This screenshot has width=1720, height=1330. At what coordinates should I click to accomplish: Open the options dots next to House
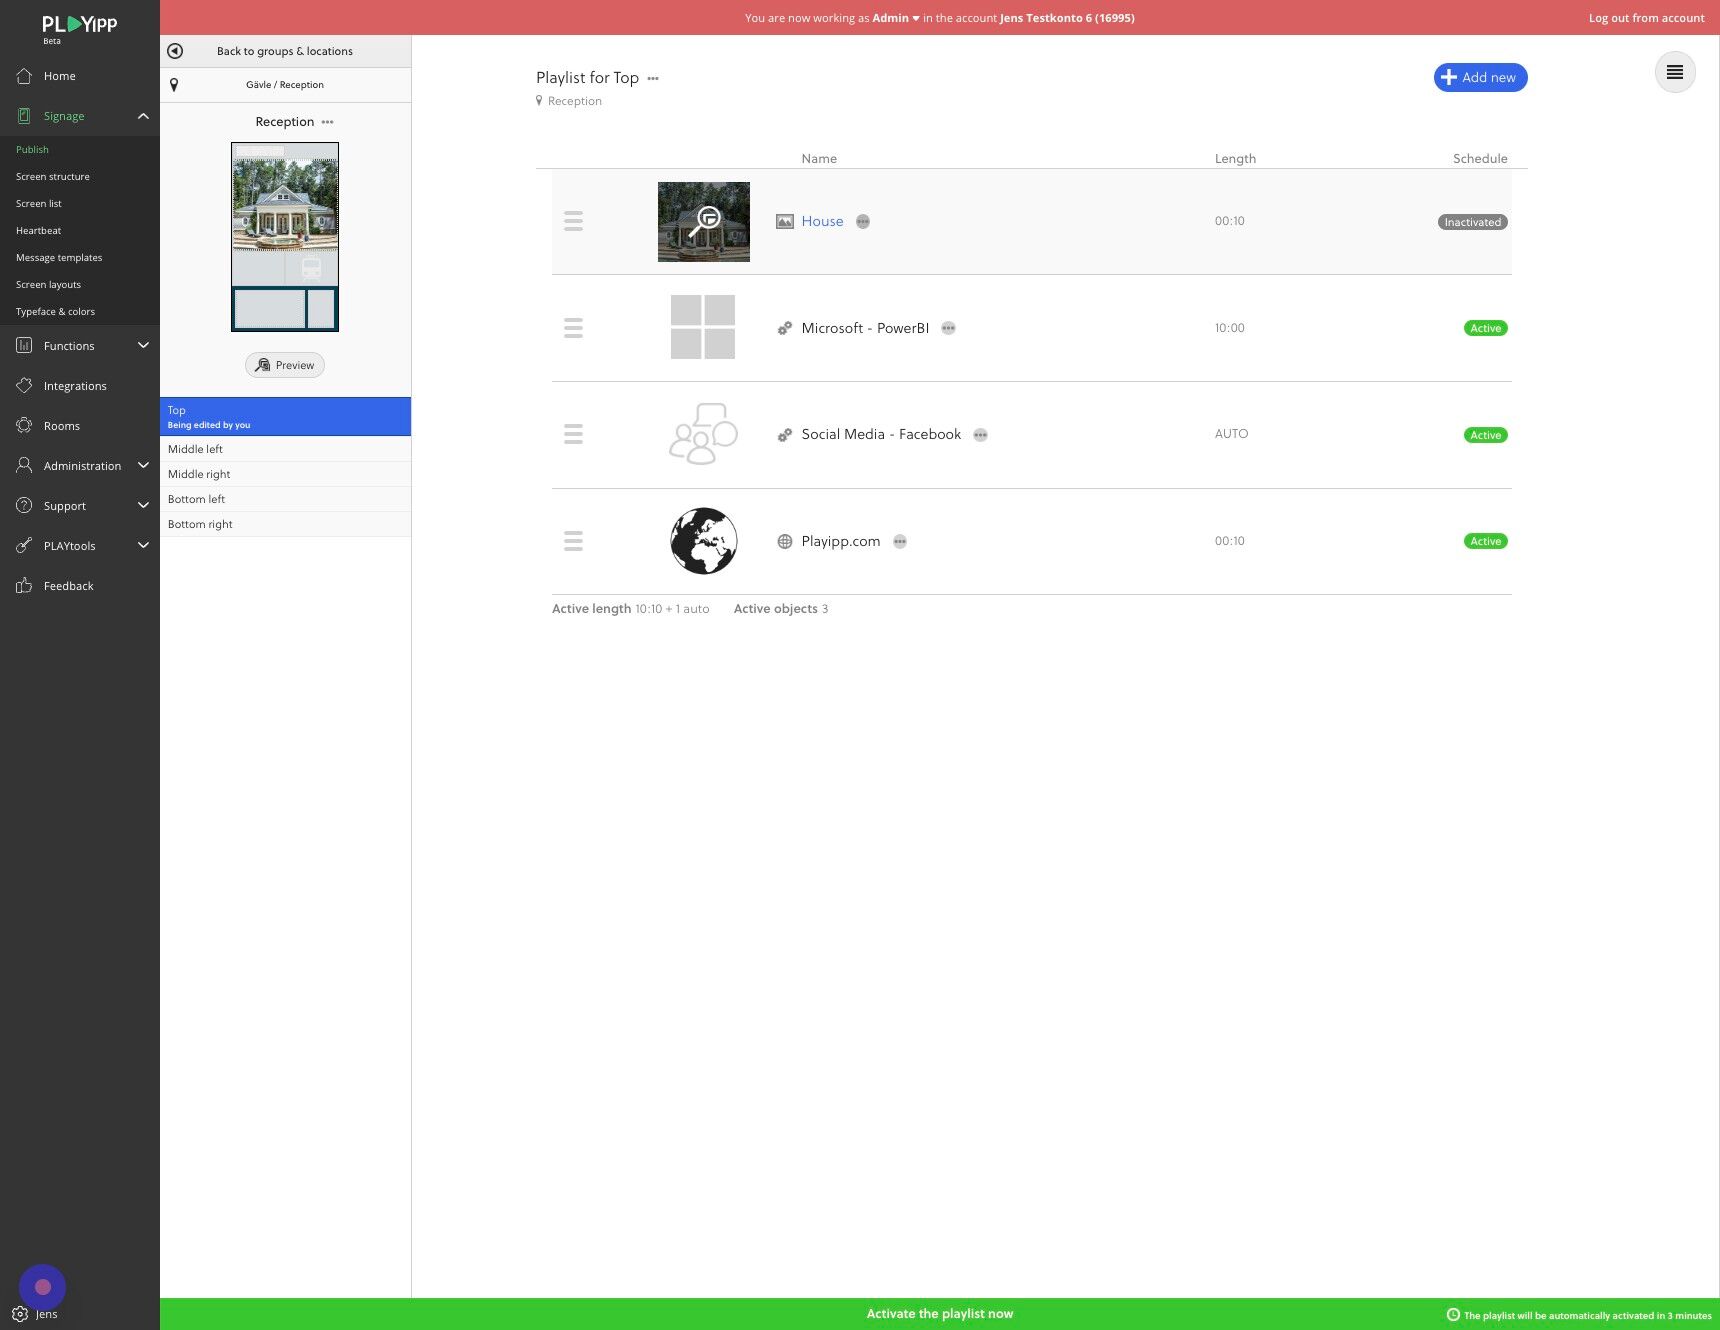pos(863,222)
